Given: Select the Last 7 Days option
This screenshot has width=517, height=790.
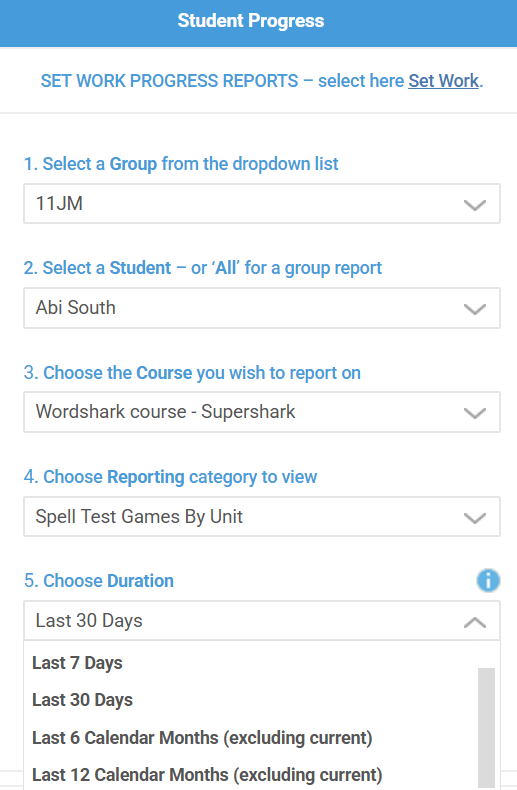Looking at the screenshot, I should click(x=251, y=663).
